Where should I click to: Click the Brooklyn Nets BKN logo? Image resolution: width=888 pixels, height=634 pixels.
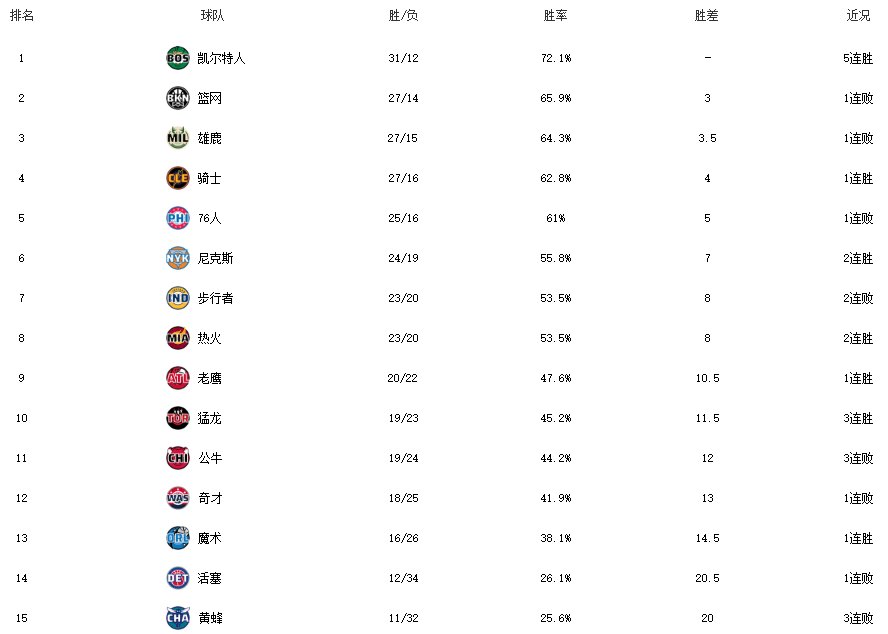tap(178, 98)
